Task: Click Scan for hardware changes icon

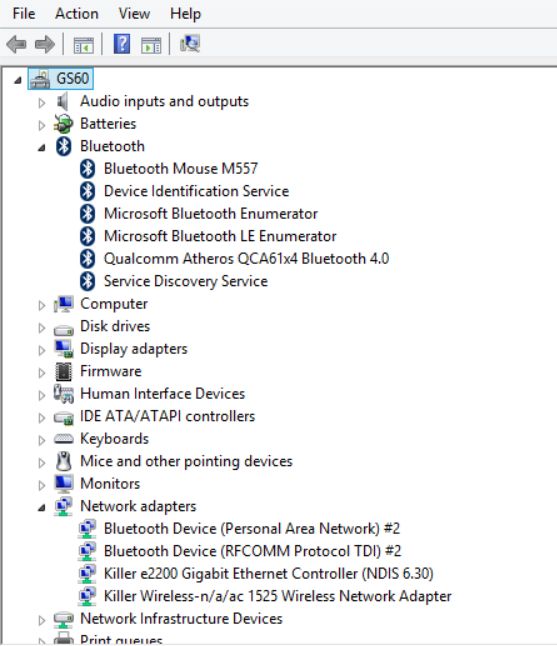Action: pos(190,44)
